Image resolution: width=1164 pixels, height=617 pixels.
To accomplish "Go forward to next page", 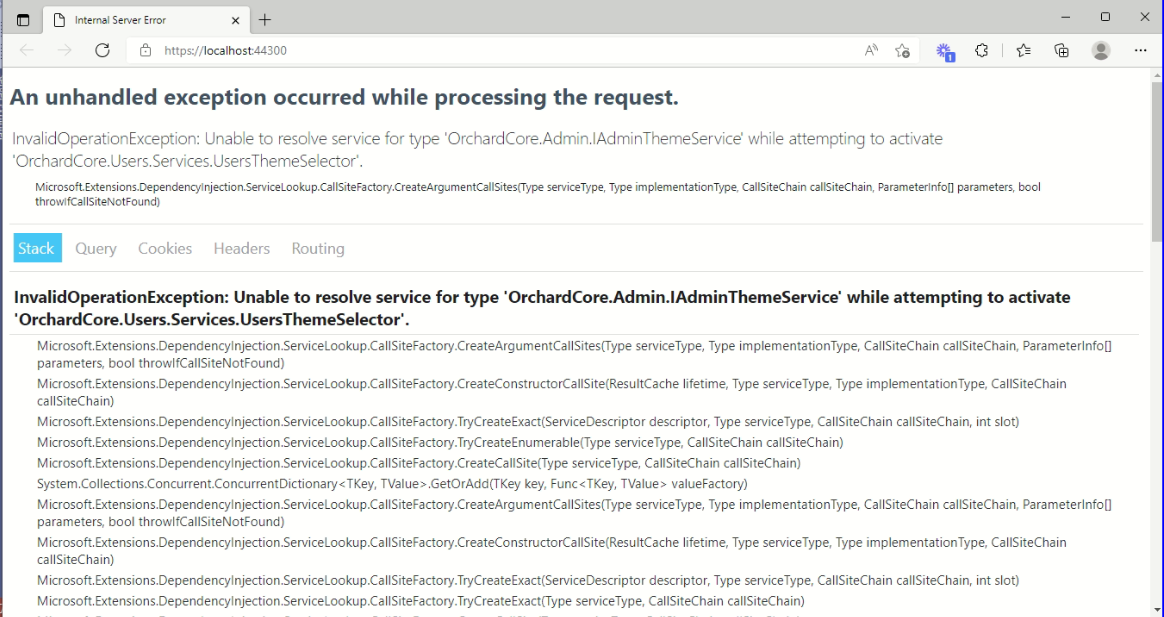I will click(x=65, y=50).
